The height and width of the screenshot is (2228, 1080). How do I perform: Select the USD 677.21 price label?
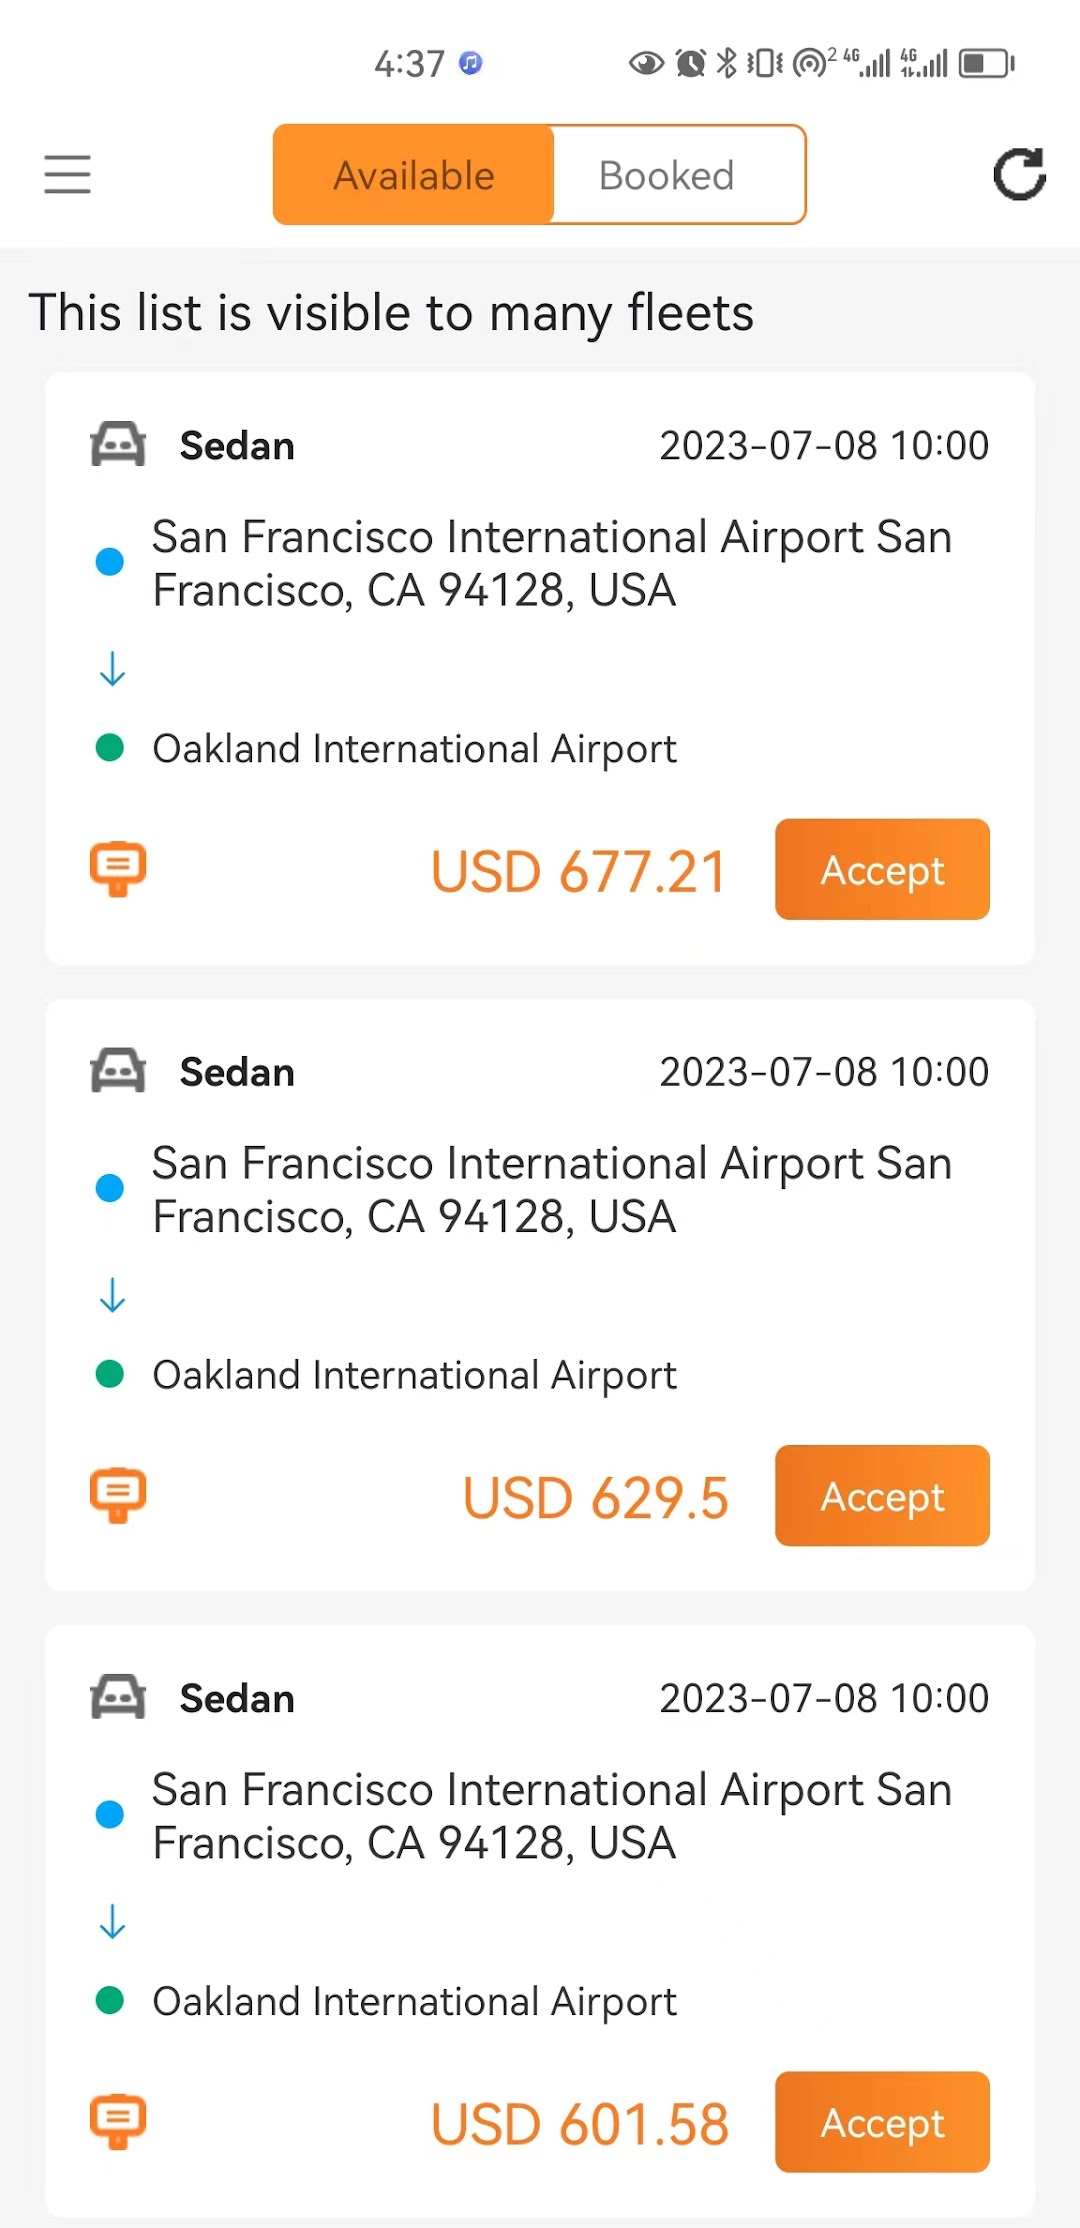pyautogui.click(x=578, y=871)
